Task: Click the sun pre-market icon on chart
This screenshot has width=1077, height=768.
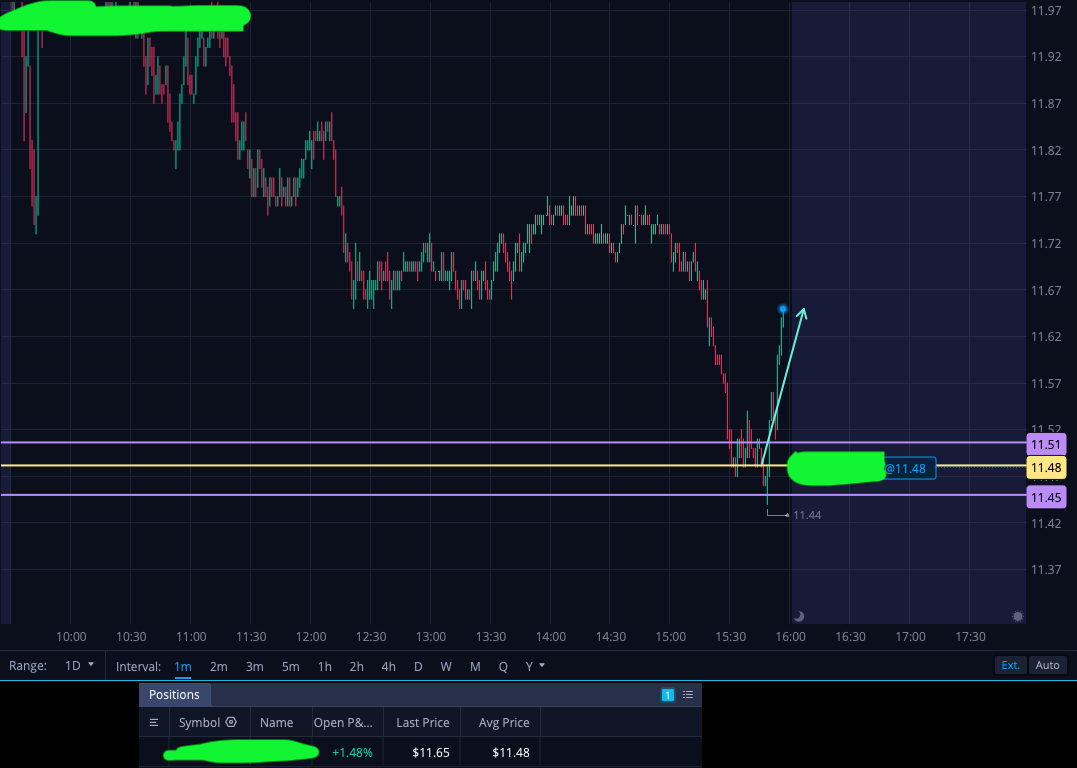Action: [x=1018, y=616]
